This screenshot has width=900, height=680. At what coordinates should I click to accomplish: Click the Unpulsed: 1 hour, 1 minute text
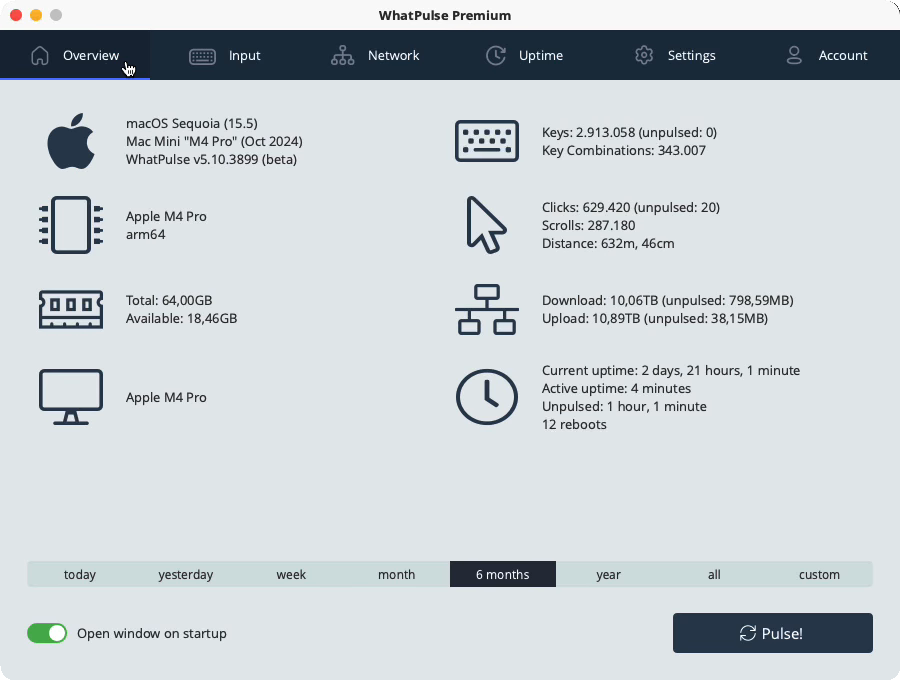point(624,406)
